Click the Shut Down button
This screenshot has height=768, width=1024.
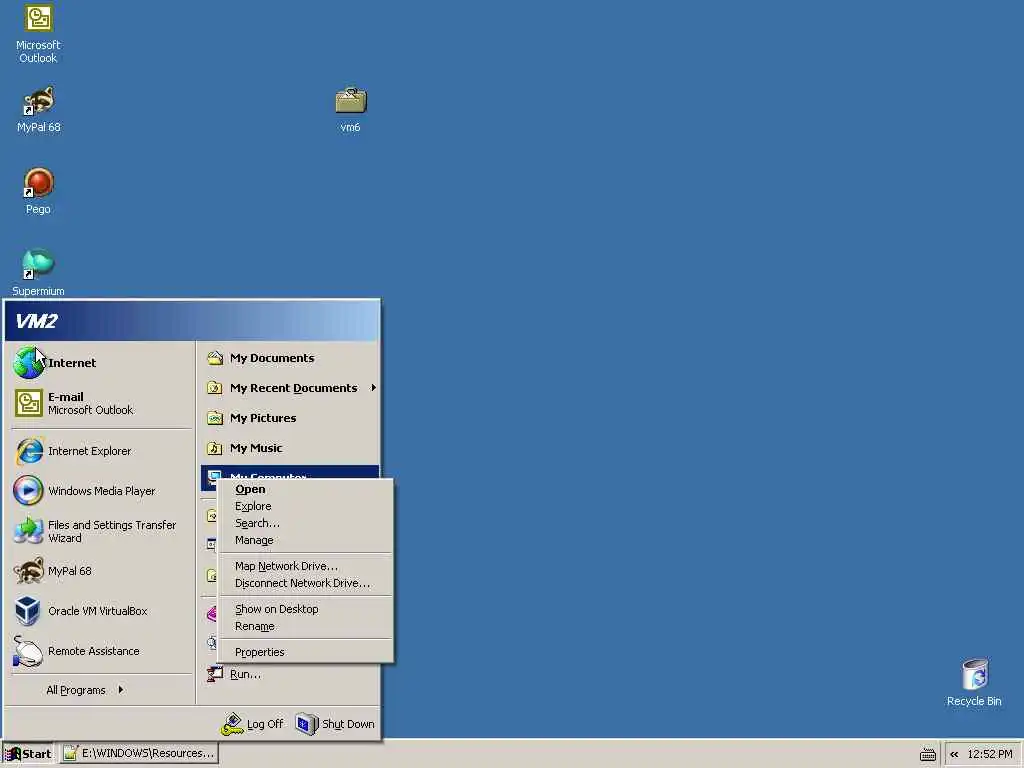click(x=336, y=724)
